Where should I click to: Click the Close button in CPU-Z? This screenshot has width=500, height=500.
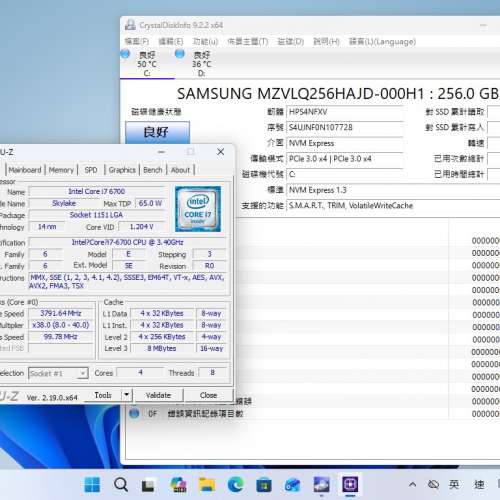[208, 395]
